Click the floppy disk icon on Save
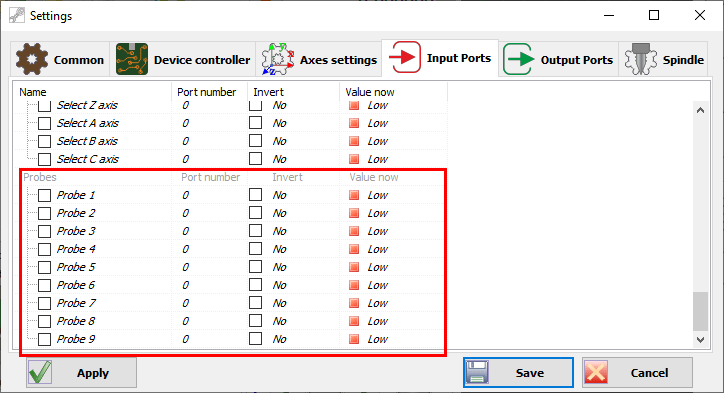Image resolution: width=724 pixels, height=393 pixels. tap(477, 372)
